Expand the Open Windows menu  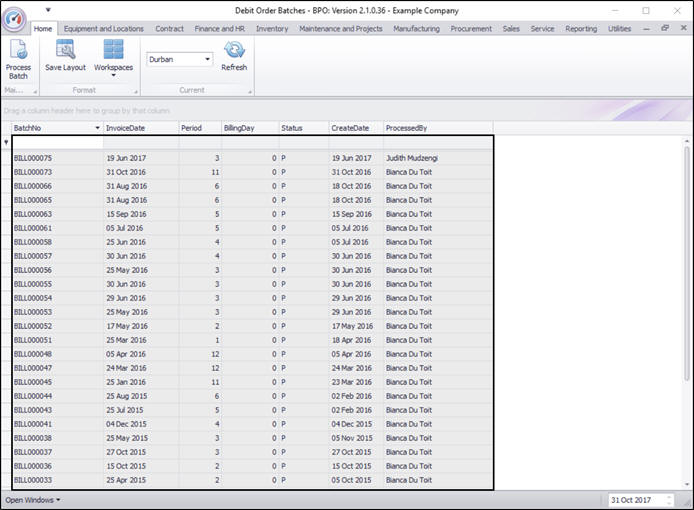[33, 499]
